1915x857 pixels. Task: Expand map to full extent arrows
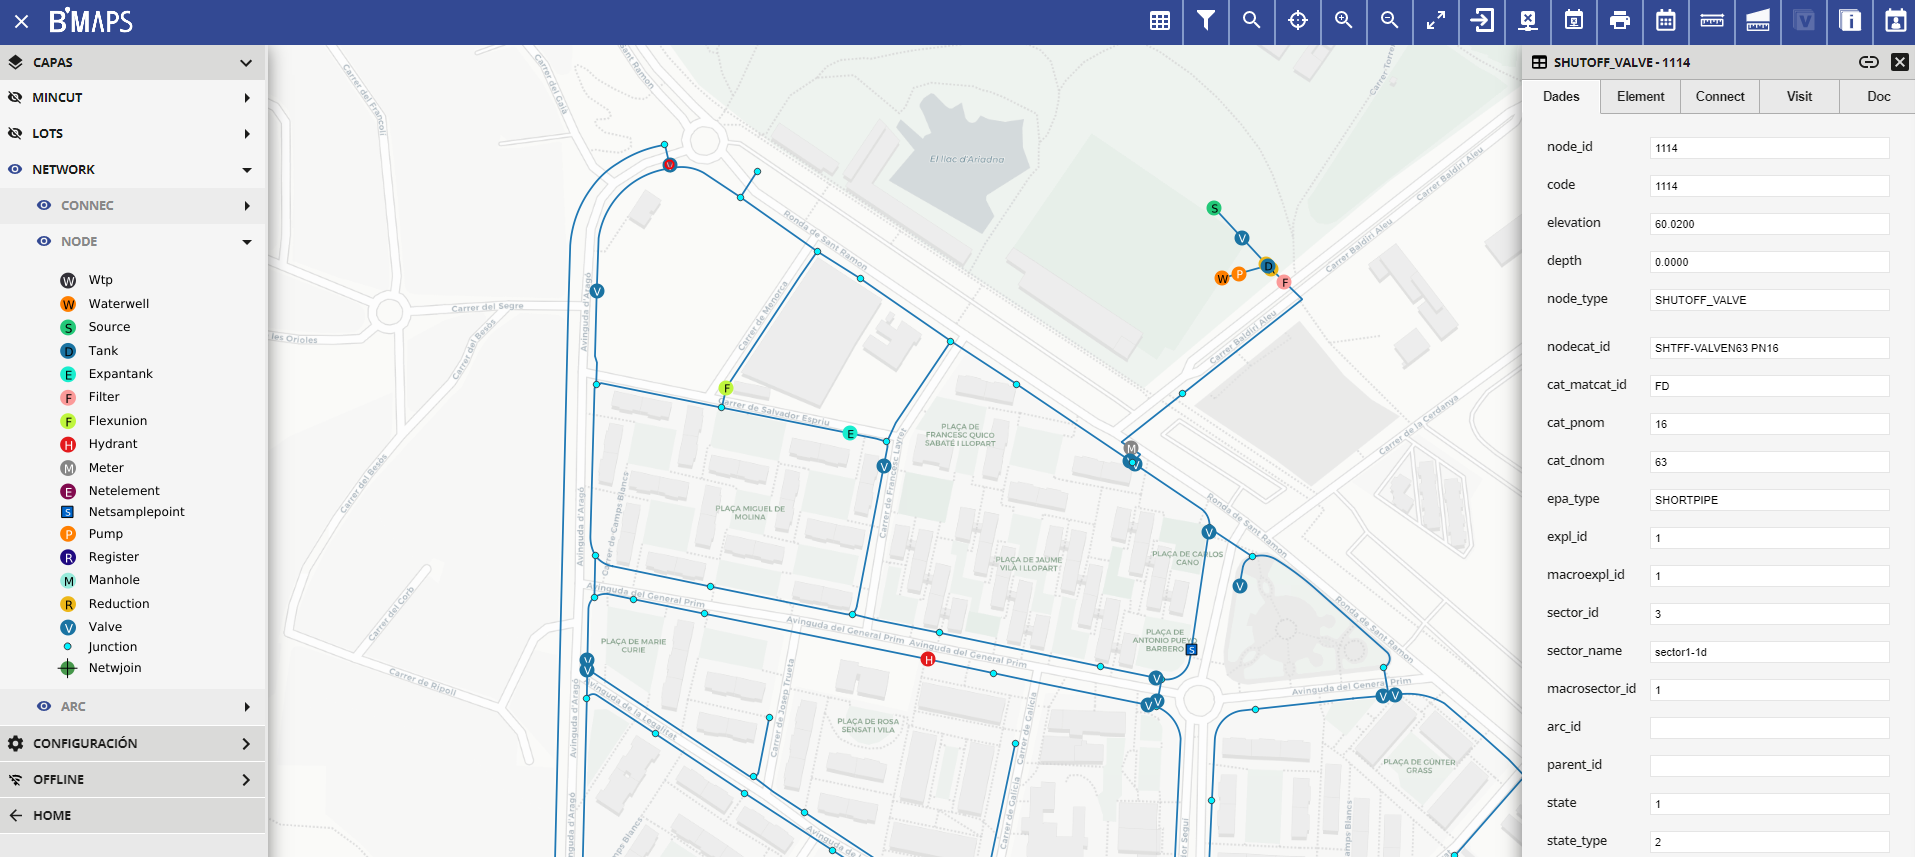(1436, 21)
